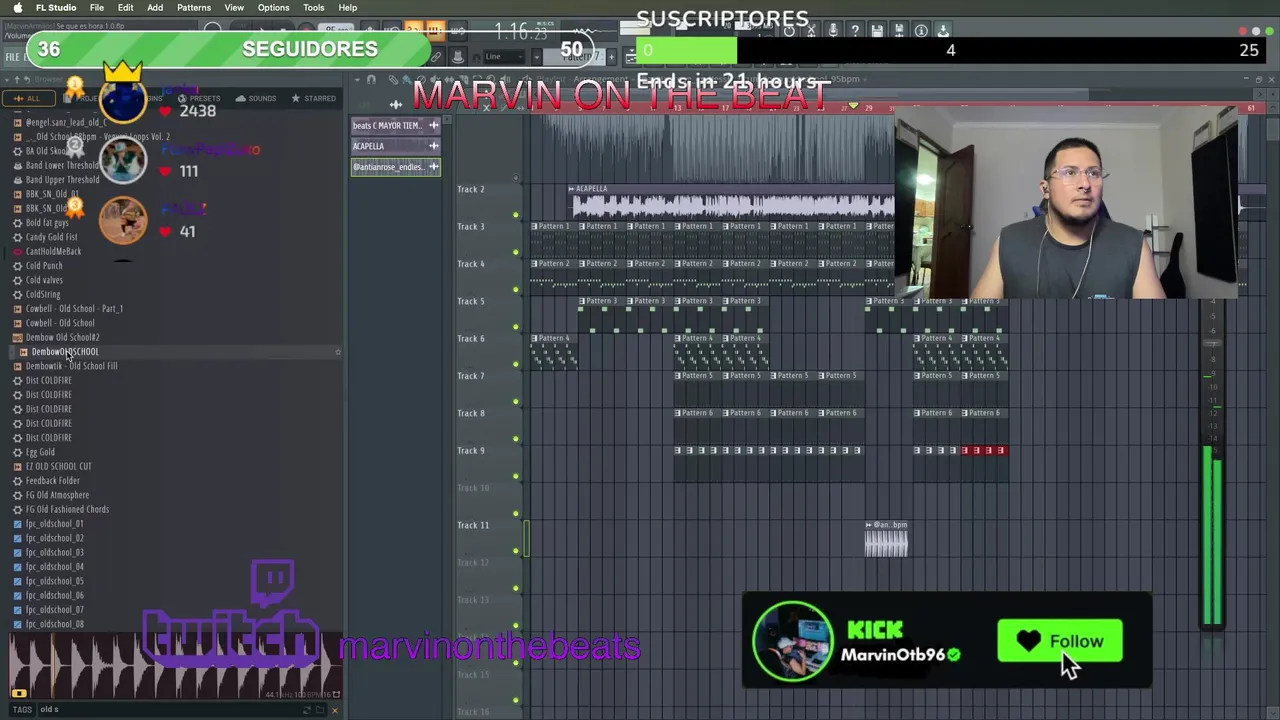Click the undo history icon
The image size is (1280, 720).
(x=789, y=31)
